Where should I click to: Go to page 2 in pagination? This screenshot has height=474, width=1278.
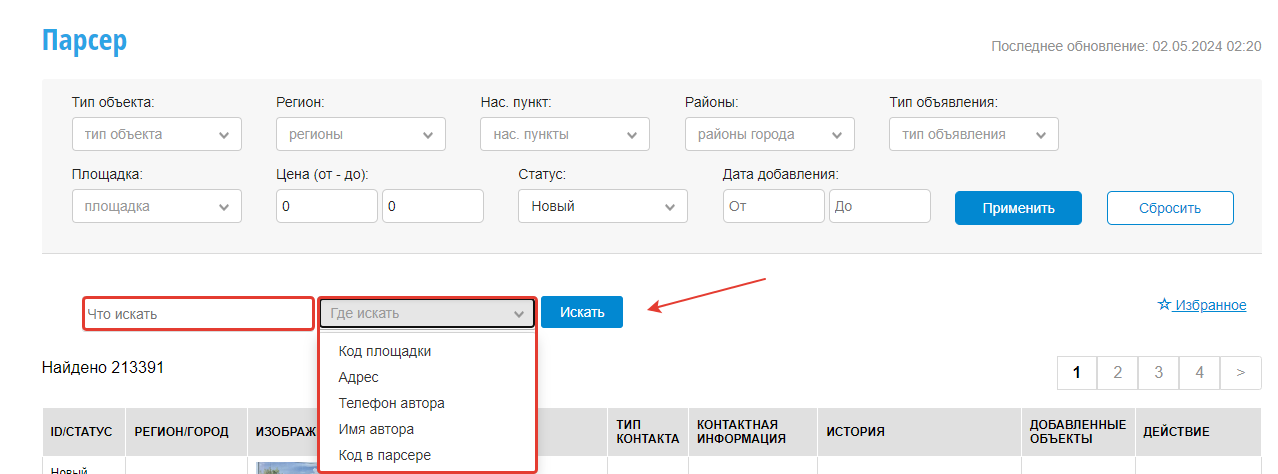click(1117, 372)
